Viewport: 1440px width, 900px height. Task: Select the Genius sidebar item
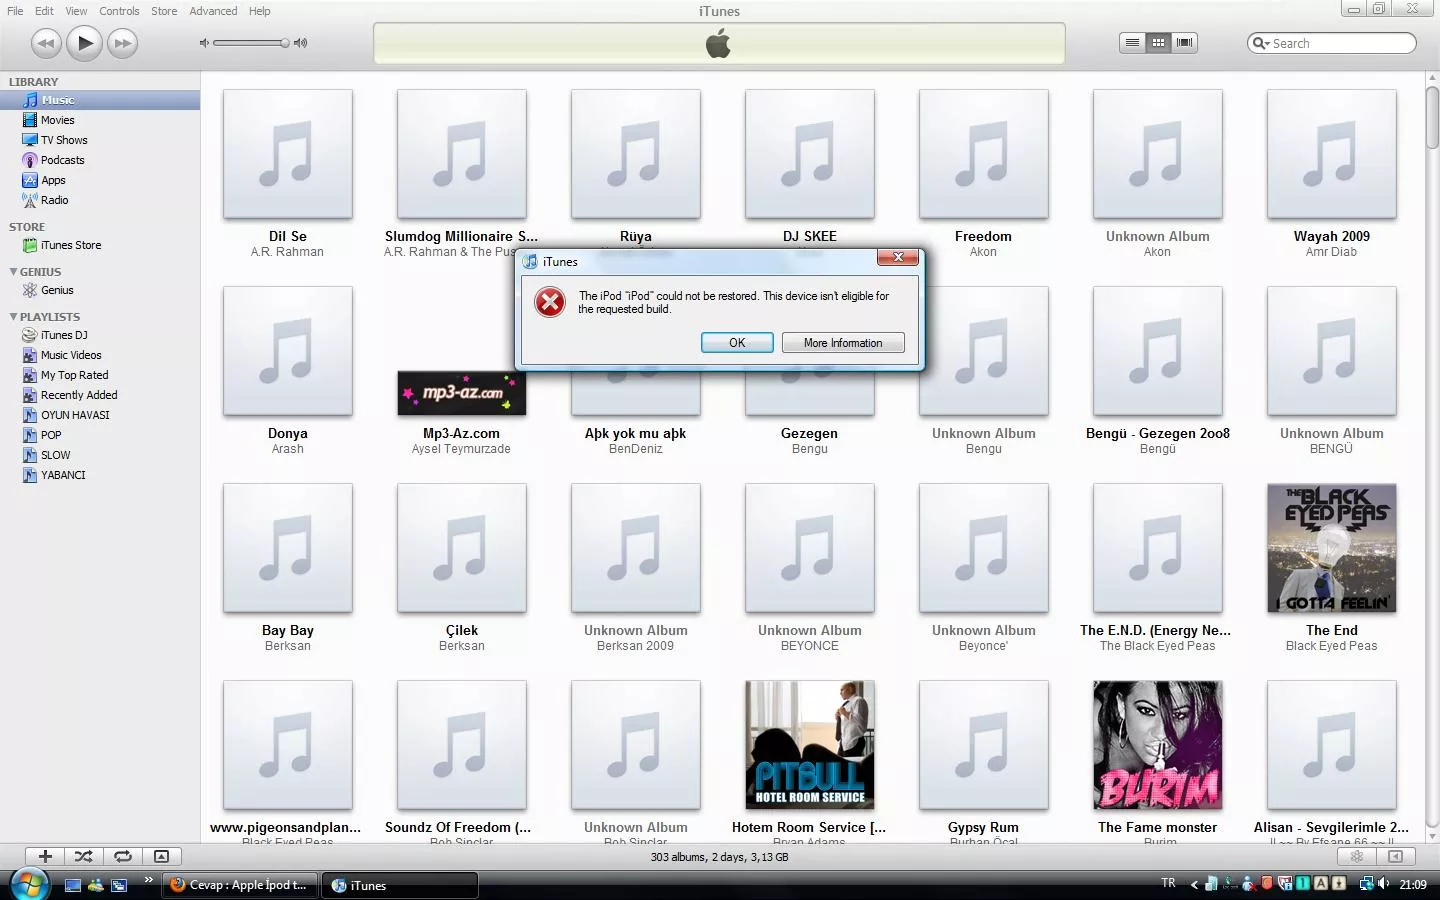[x=100, y=290]
